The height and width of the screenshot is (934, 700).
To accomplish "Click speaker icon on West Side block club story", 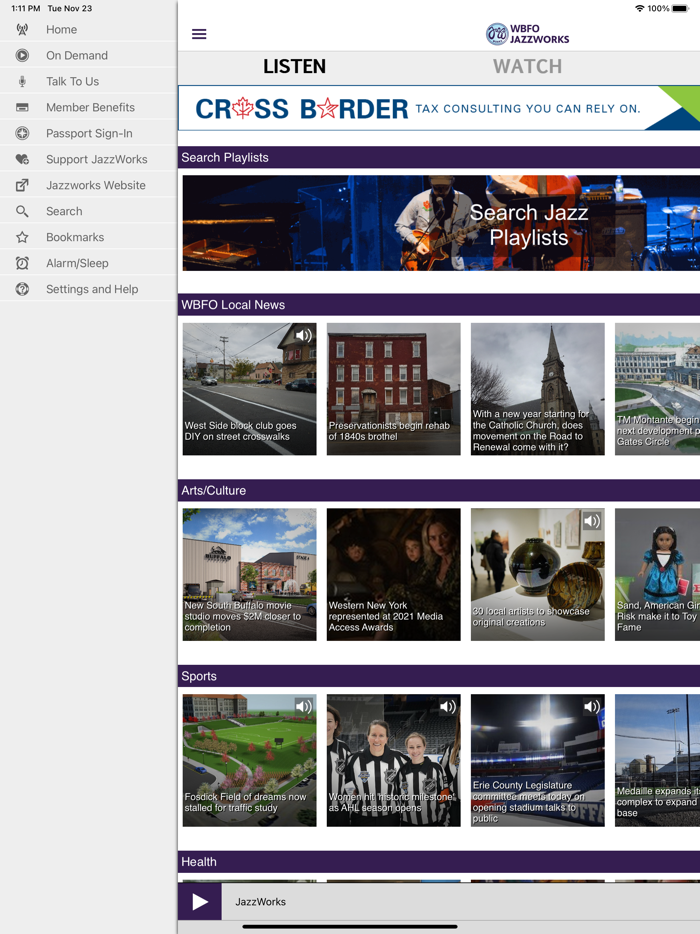I will coord(303,336).
